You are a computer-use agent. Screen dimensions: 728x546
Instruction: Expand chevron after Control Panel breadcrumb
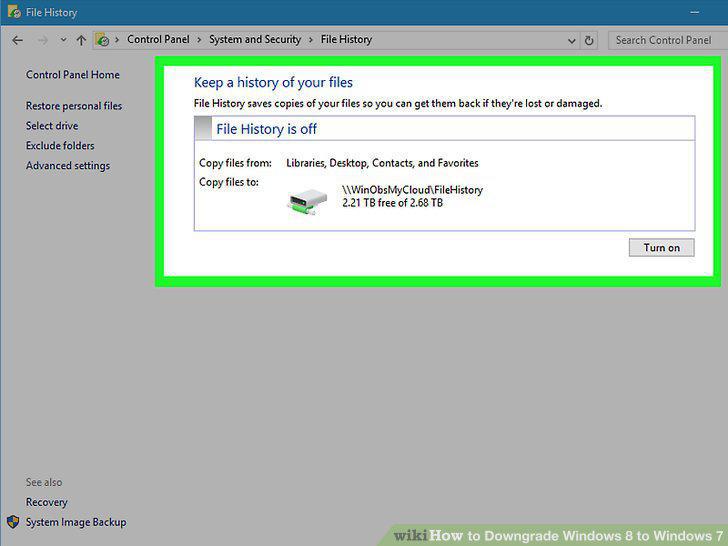199,40
